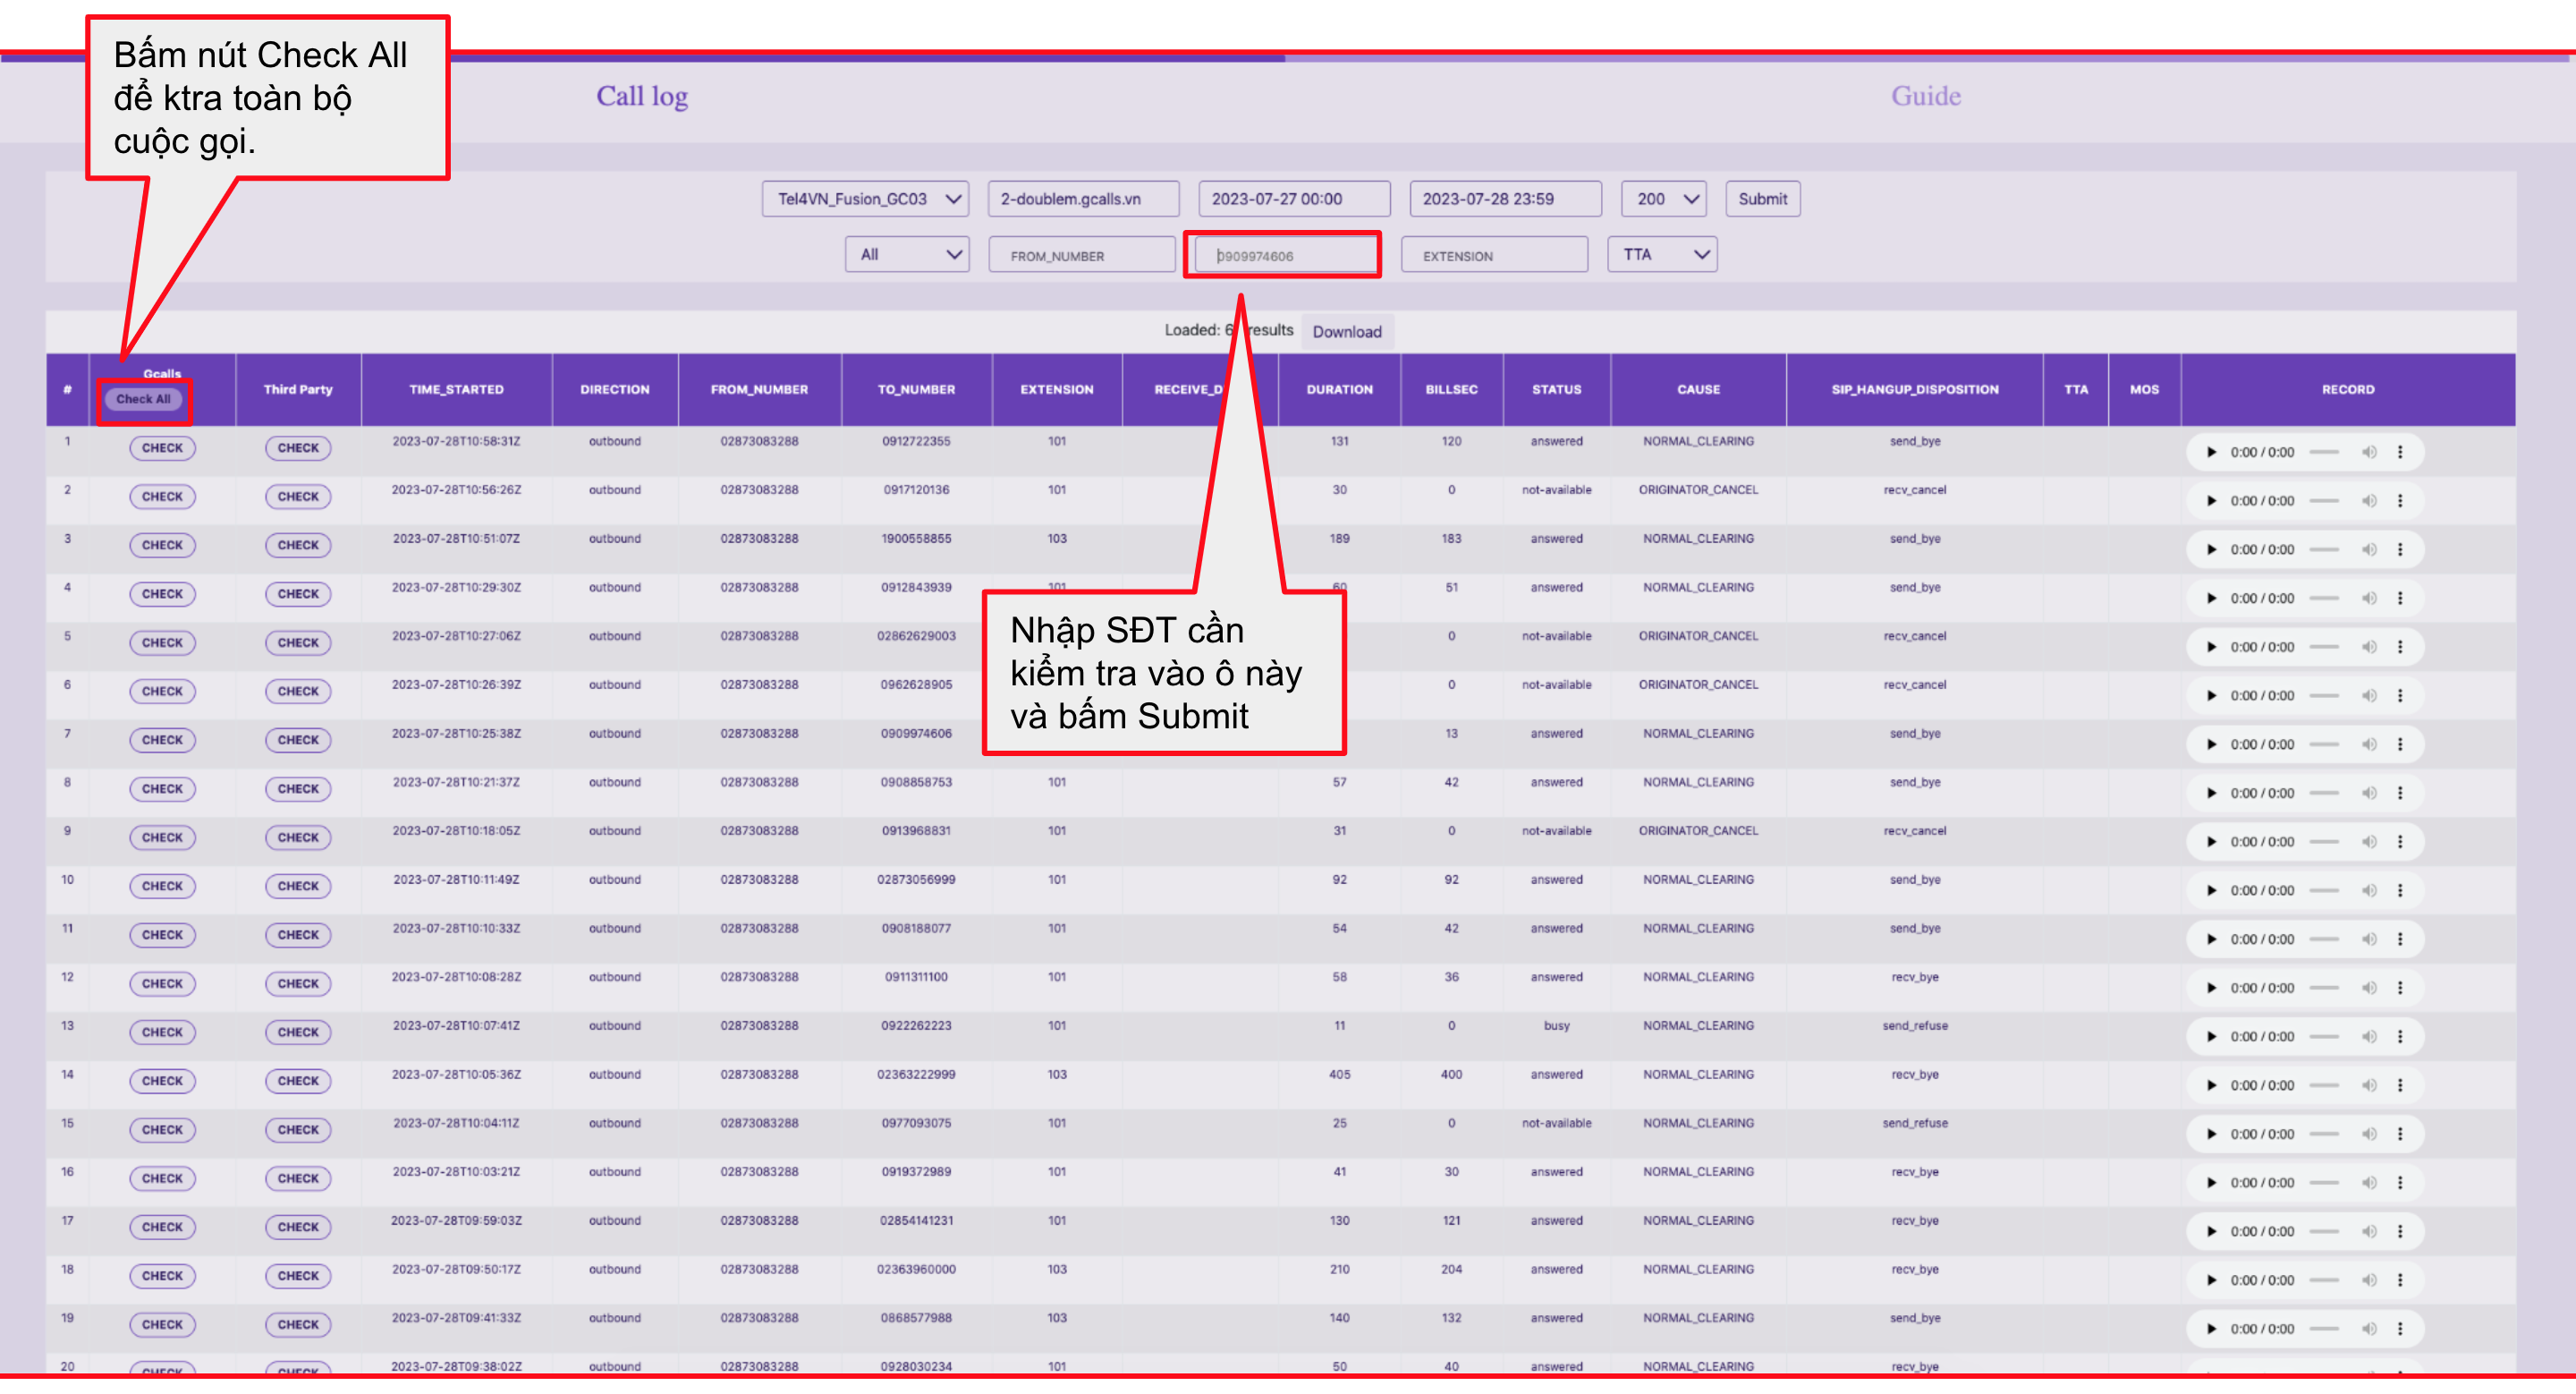Open the Tel4VN_Fusion_GC03 dropdown

(865, 199)
